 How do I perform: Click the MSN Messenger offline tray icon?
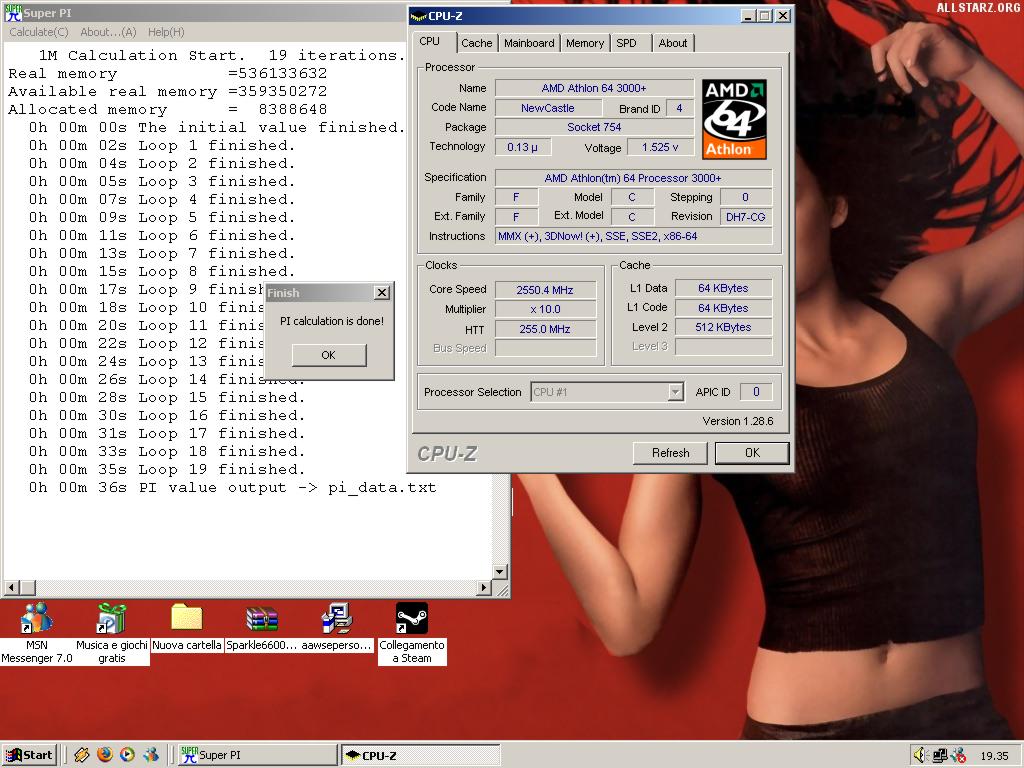pos(958,756)
